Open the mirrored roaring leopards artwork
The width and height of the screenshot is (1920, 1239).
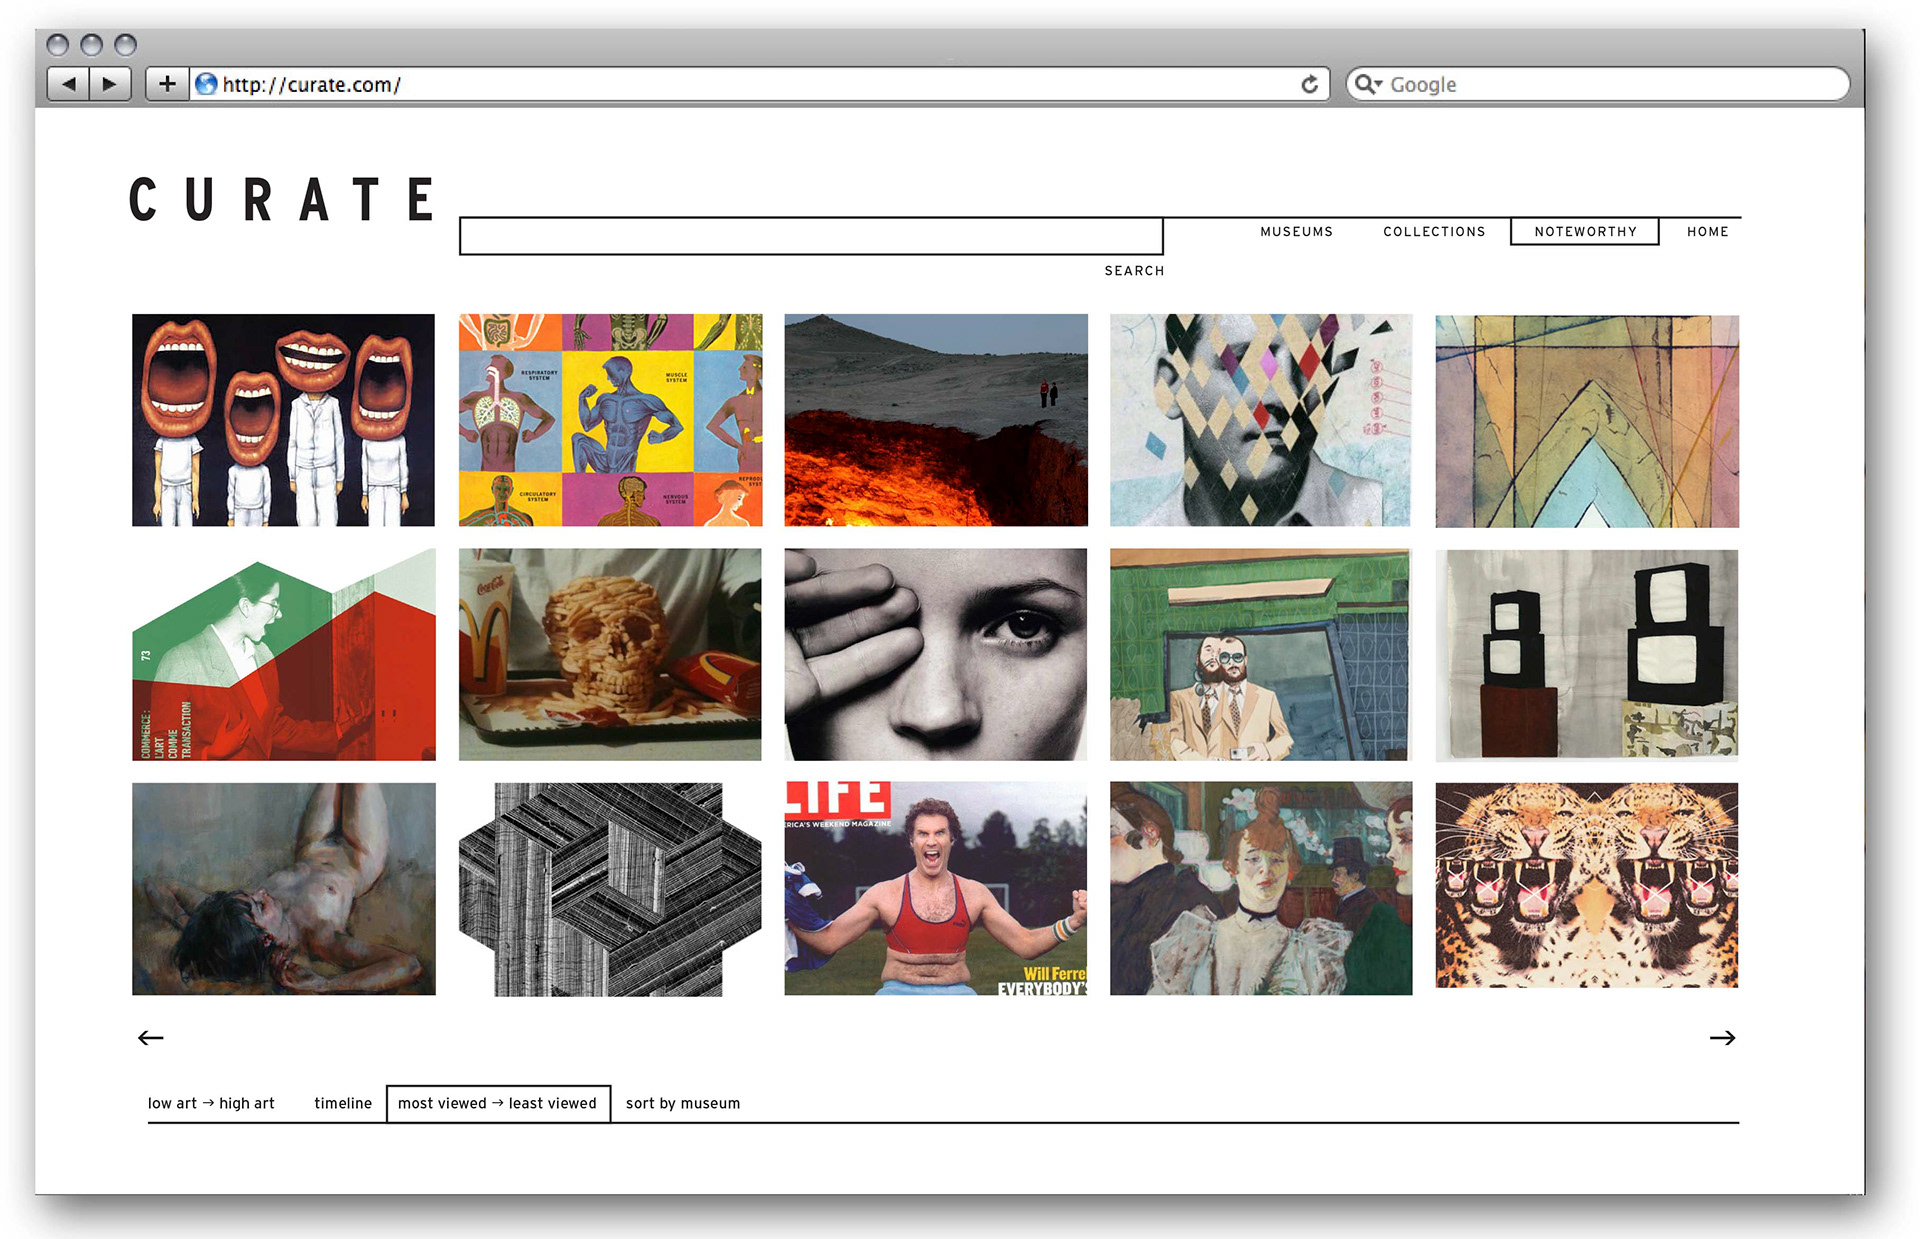tap(1587, 885)
